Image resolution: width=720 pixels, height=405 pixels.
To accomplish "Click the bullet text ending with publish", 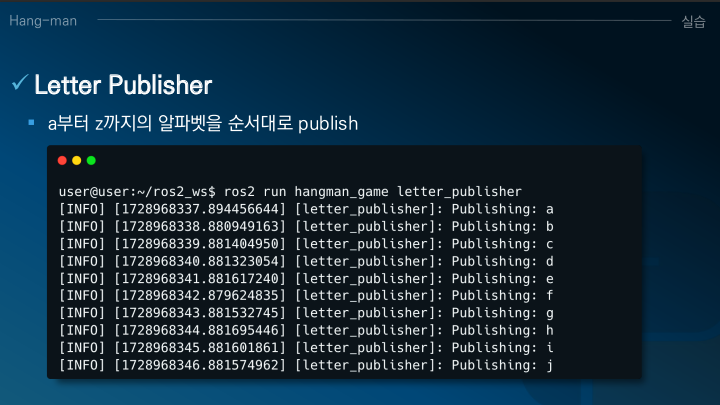I will pyautogui.click(x=203, y=123).
